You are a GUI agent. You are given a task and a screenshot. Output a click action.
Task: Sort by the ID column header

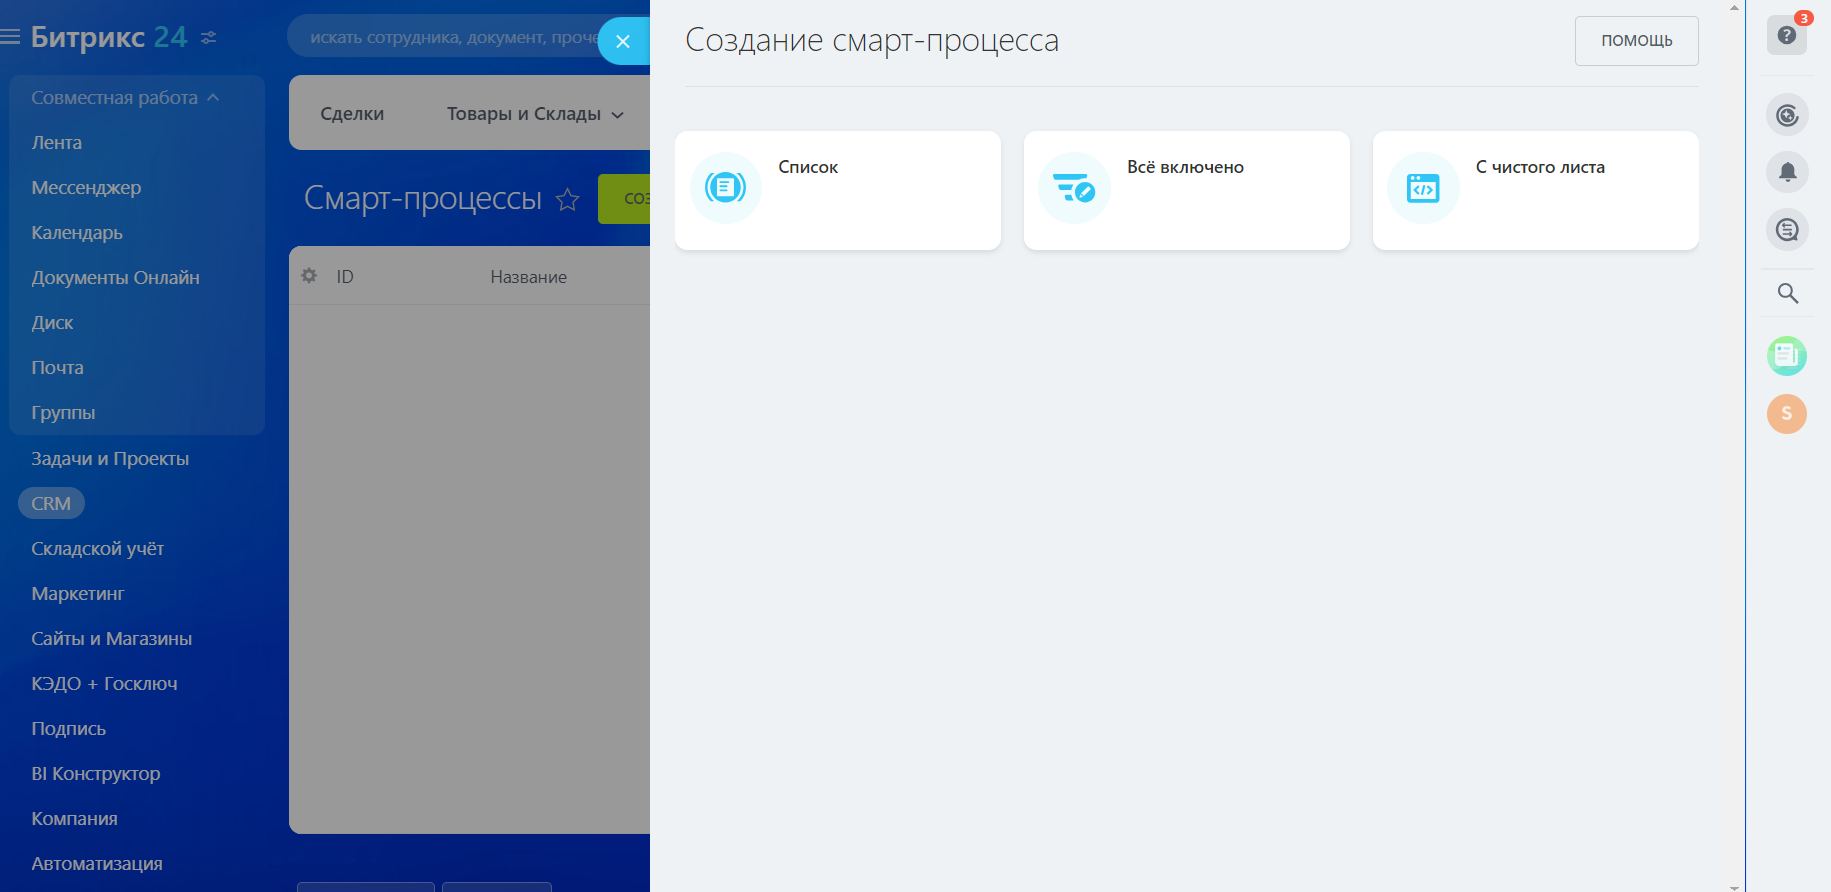coord(345,277)
